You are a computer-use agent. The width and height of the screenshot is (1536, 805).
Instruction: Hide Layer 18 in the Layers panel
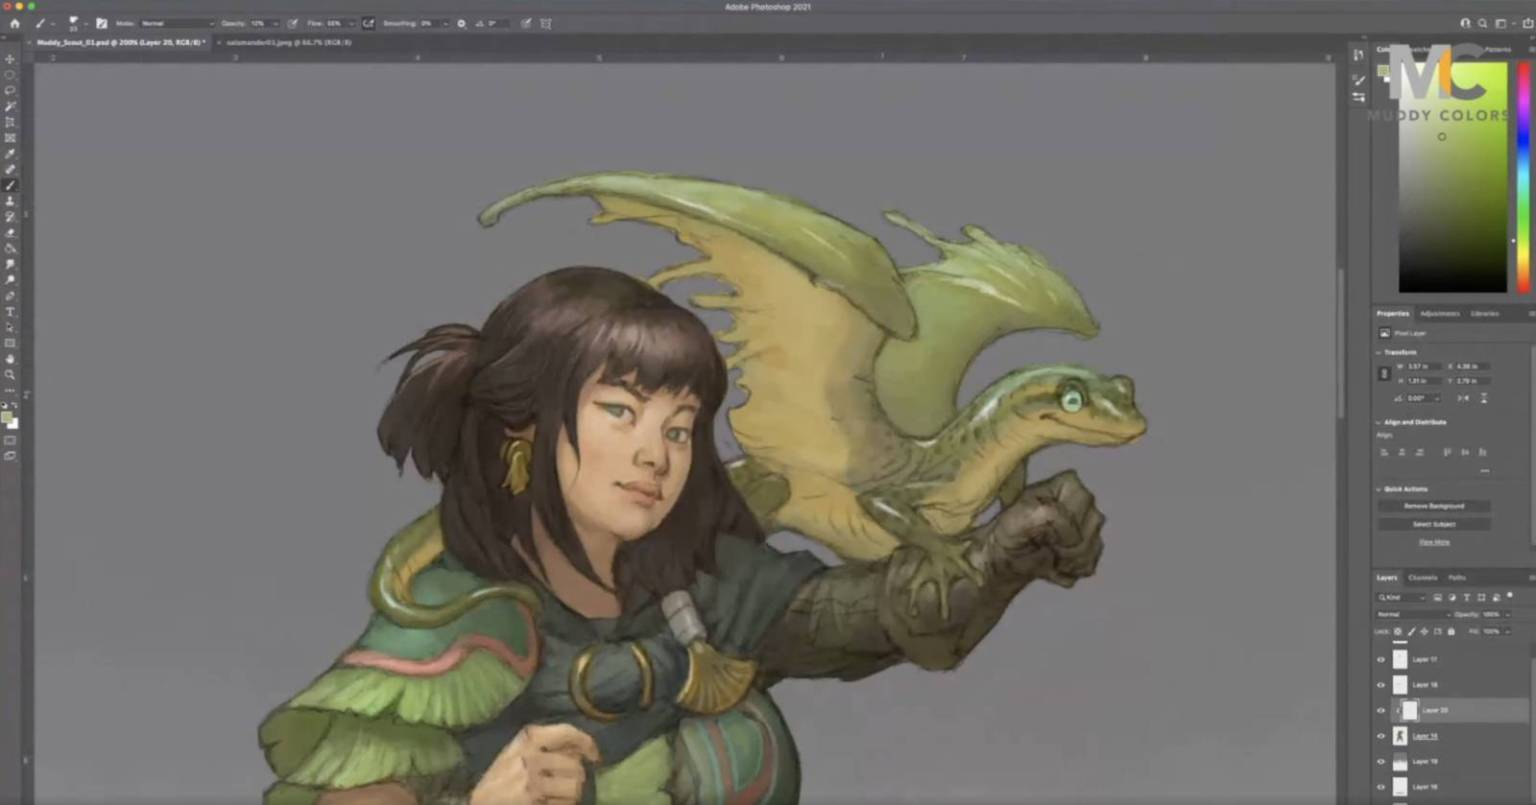(x=1381, y=685)
